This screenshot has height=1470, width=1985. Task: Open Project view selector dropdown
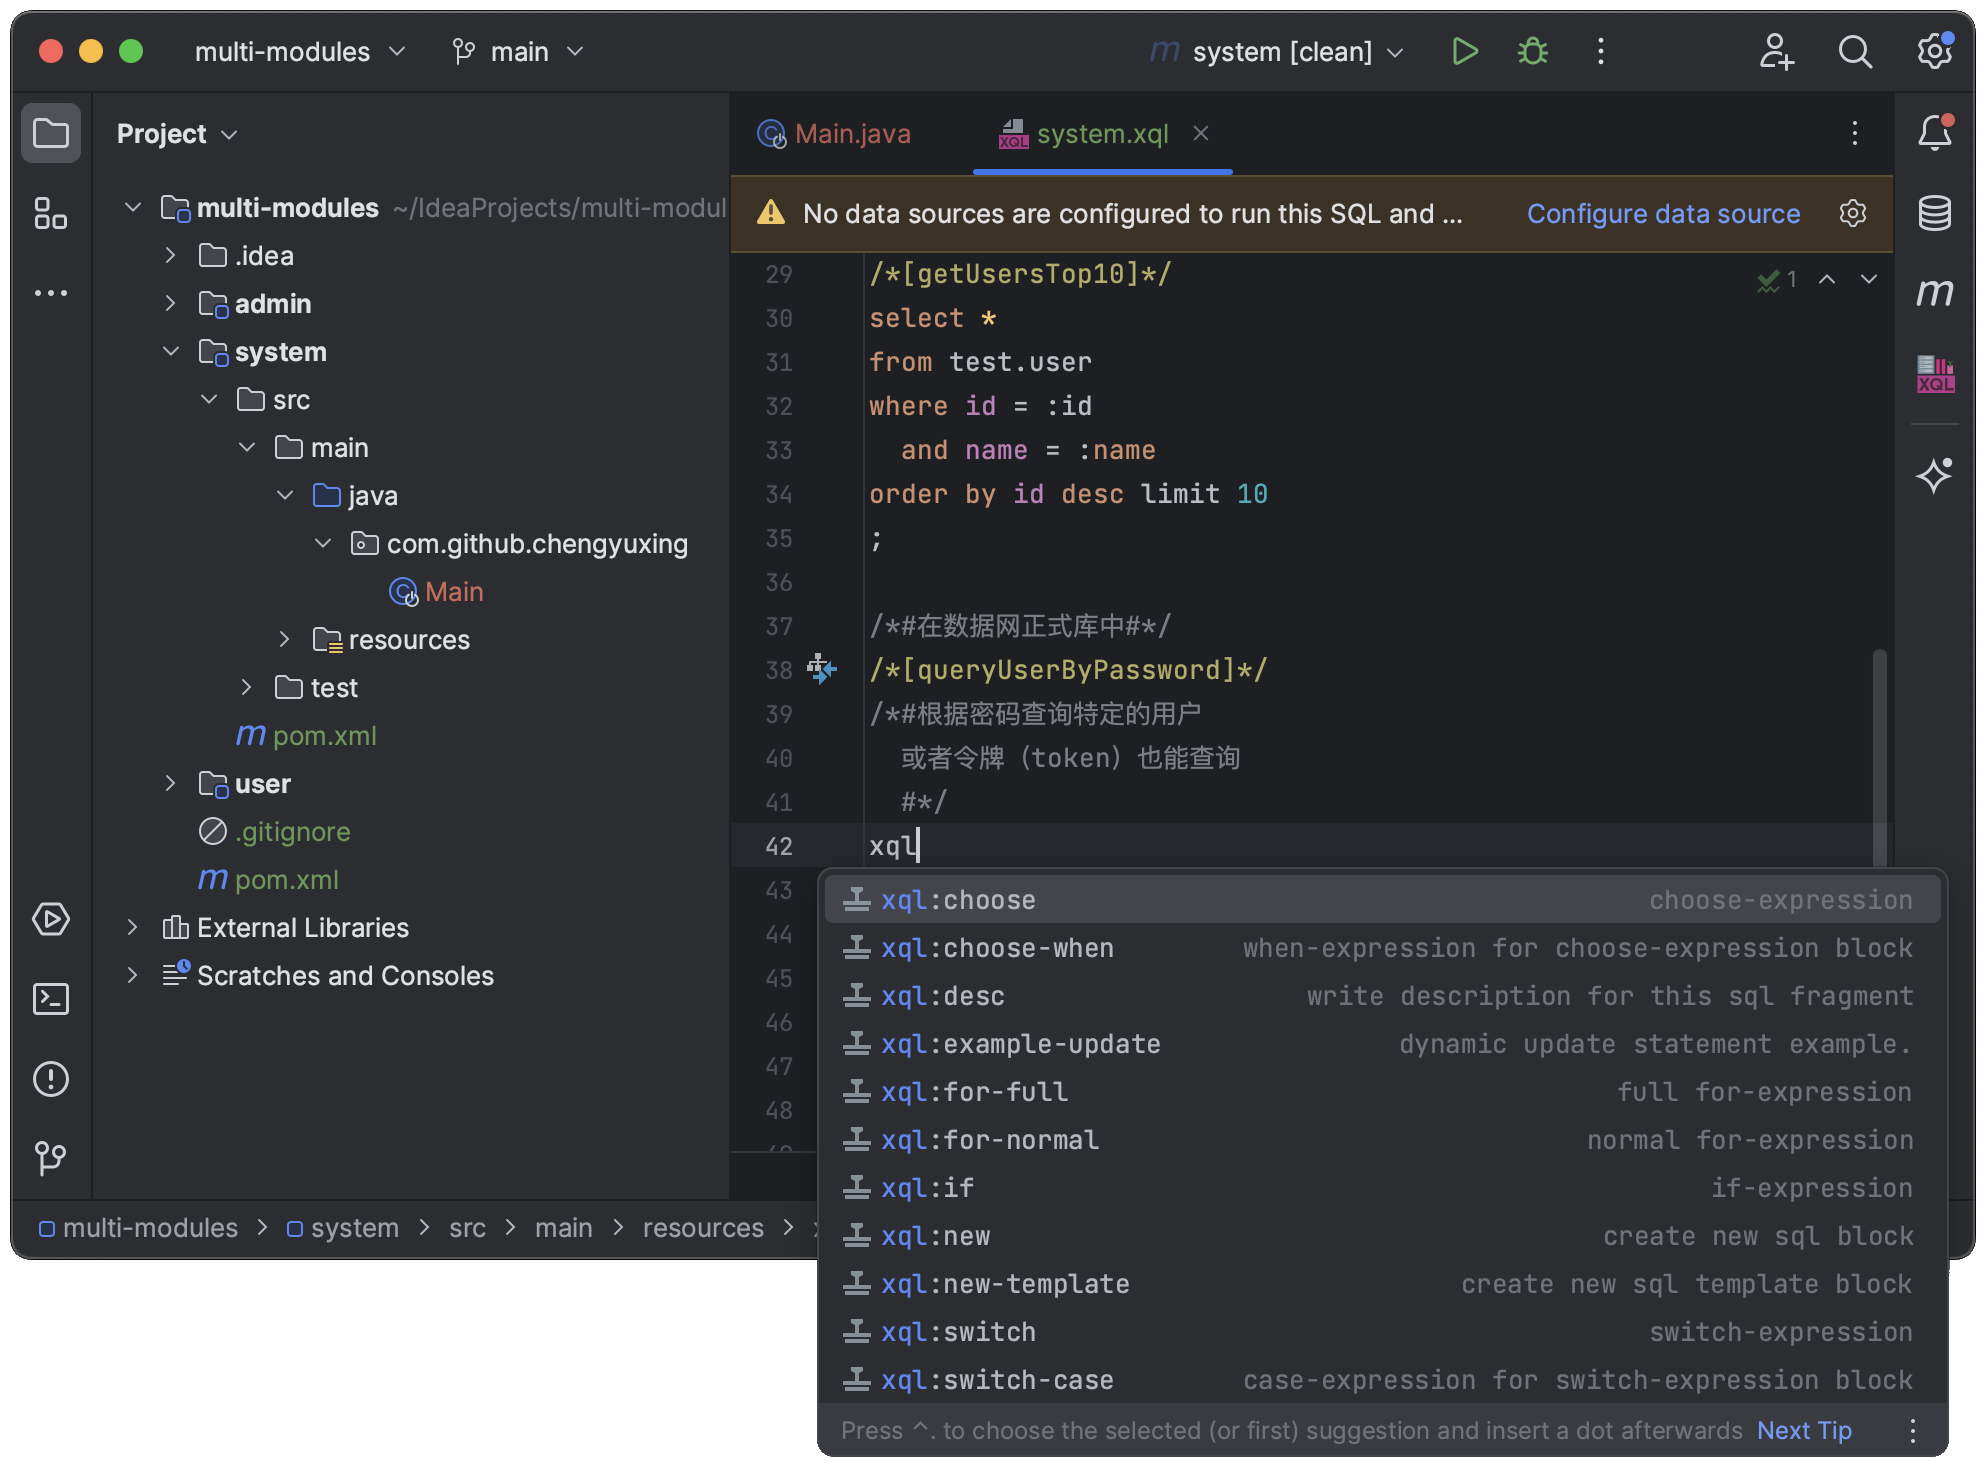[177, 133]
